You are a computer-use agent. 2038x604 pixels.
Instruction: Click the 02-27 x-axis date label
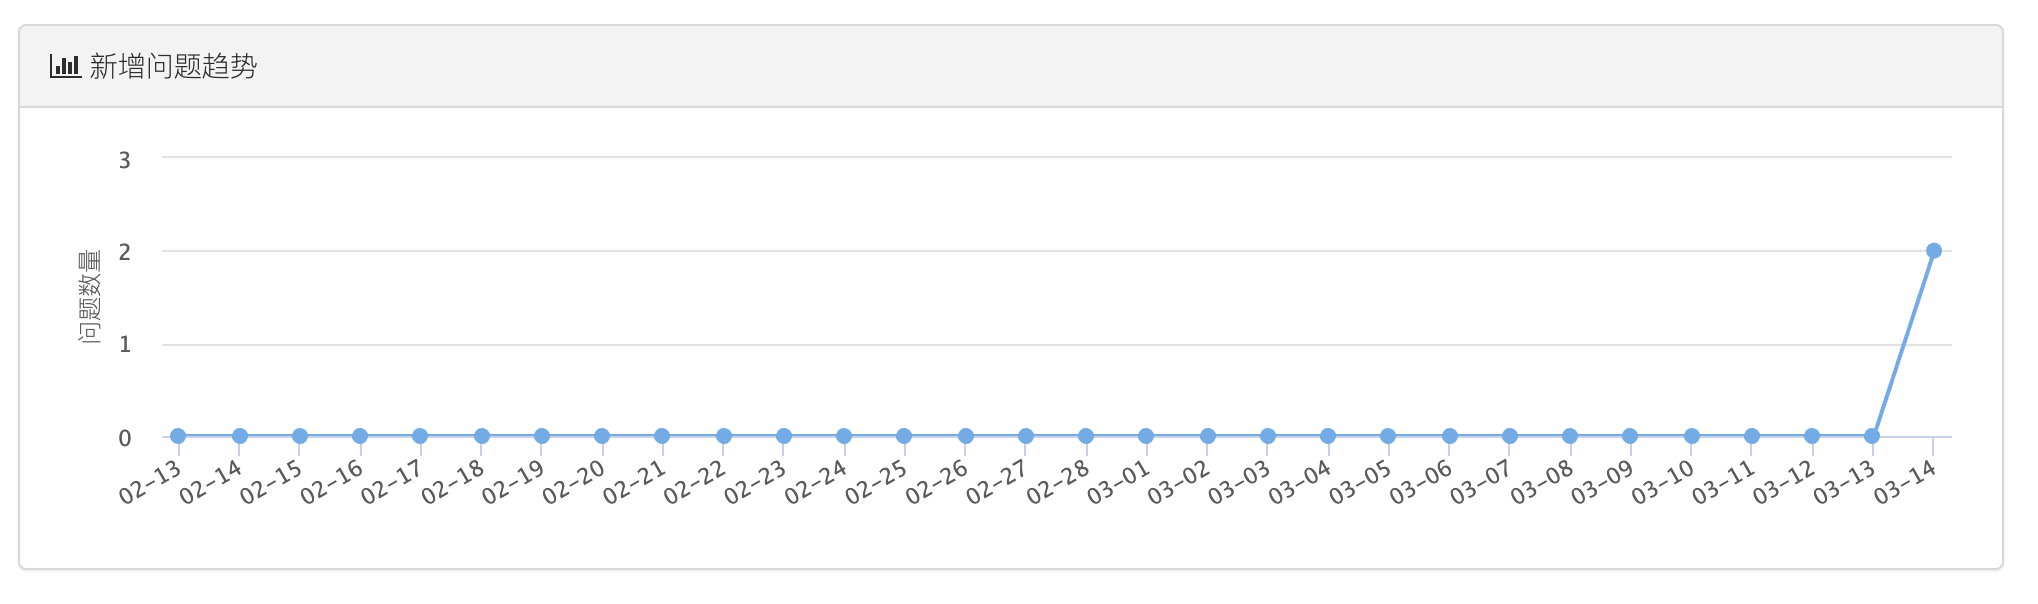(x=997, y=484)
